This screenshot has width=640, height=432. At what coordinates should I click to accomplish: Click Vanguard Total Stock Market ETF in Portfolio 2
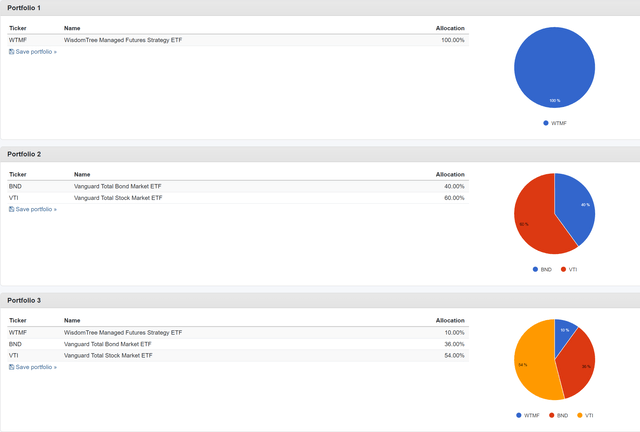118,198
